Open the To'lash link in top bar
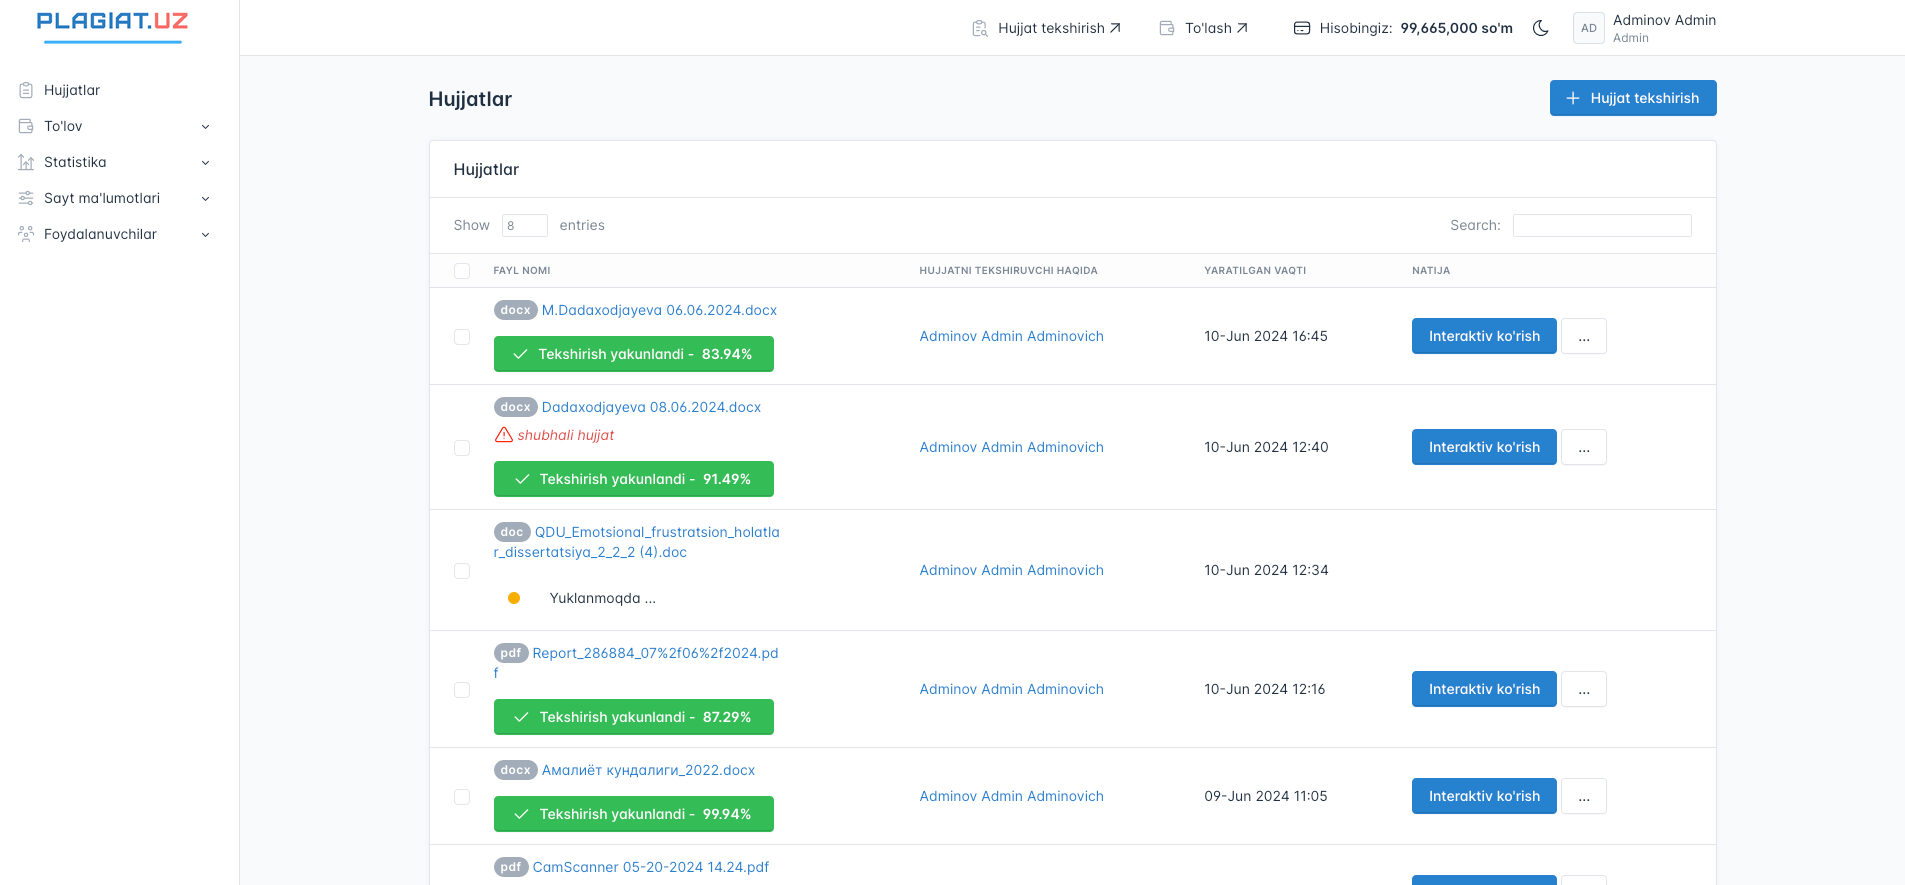 [1204, 28]
